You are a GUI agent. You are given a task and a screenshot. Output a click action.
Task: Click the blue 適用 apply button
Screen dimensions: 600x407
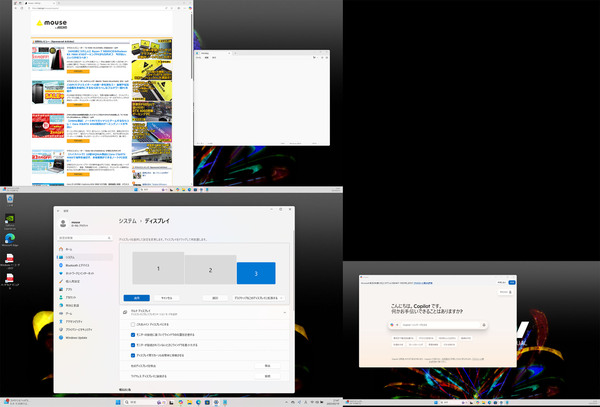(137, 298)
